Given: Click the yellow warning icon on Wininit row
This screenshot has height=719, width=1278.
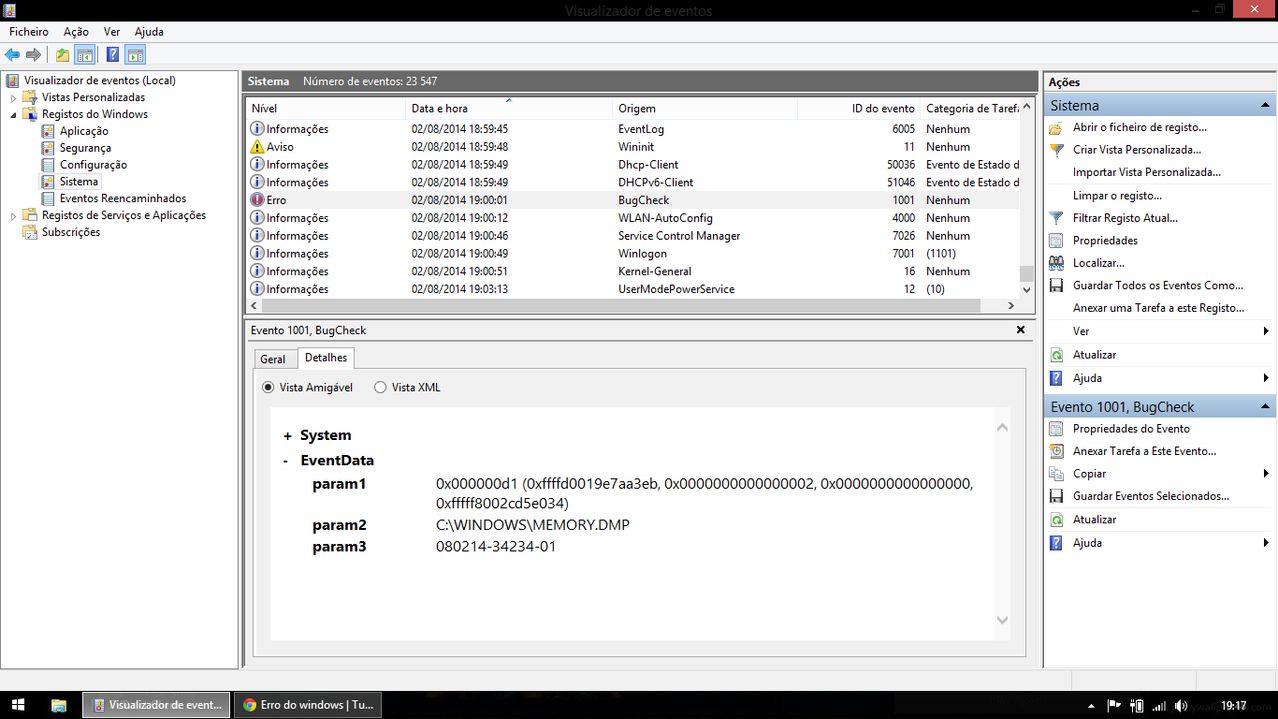Looking at the screenshot, I should pos(257,147).
